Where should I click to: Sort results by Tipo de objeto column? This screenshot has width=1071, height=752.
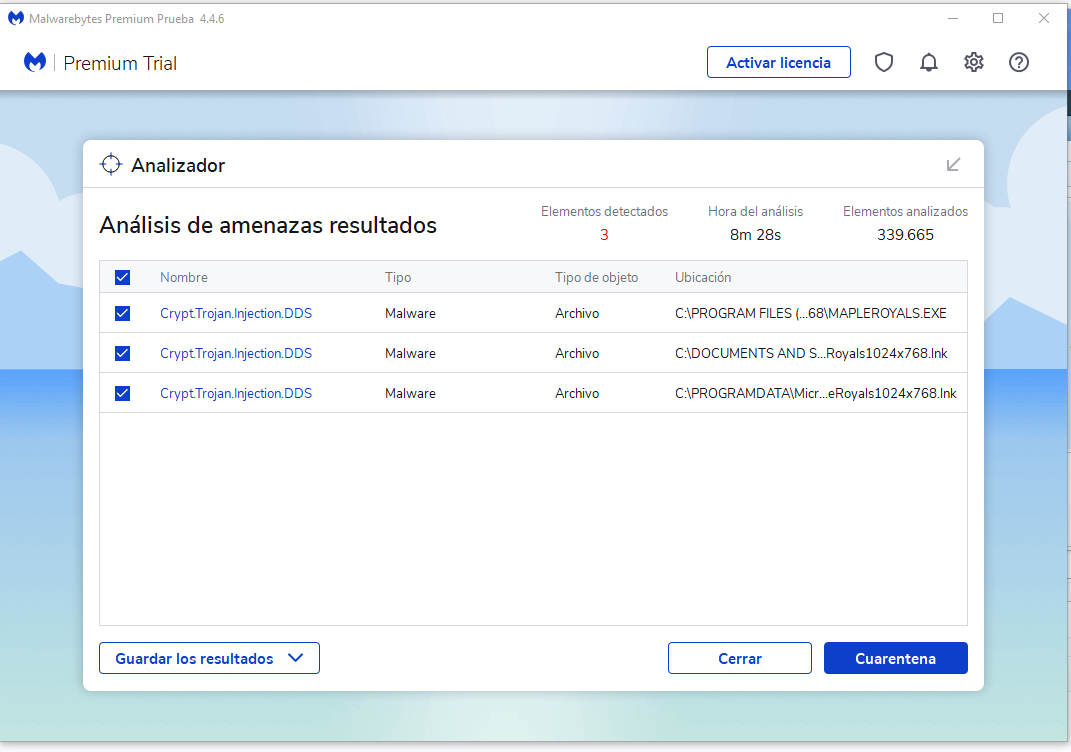[x=596, y=277]
